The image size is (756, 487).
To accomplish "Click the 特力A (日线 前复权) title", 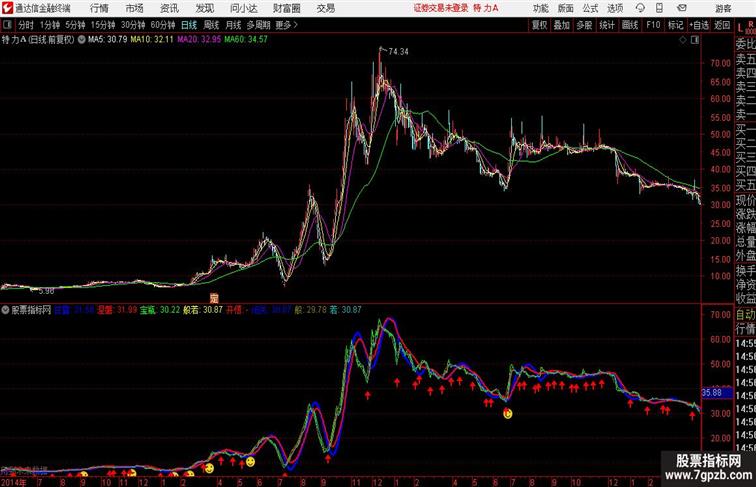I will 38,40.
